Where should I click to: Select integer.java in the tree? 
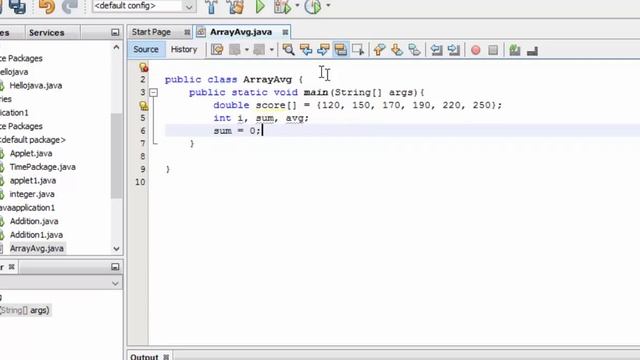(x=32, y=194)
